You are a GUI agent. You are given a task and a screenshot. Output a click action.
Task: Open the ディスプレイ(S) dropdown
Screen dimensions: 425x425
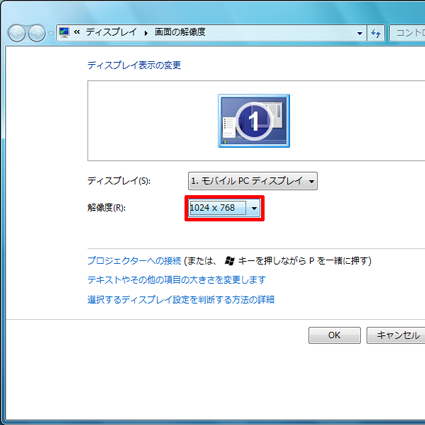pos(253,181)
